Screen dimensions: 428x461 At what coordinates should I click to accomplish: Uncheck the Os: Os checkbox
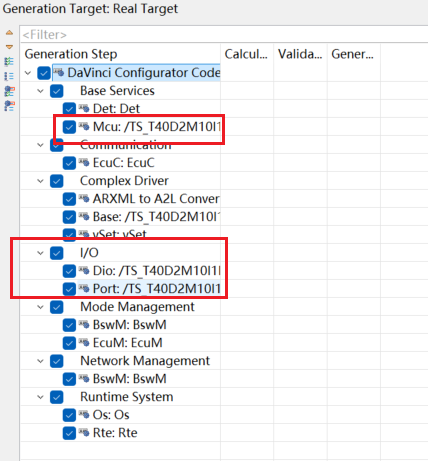69,415
